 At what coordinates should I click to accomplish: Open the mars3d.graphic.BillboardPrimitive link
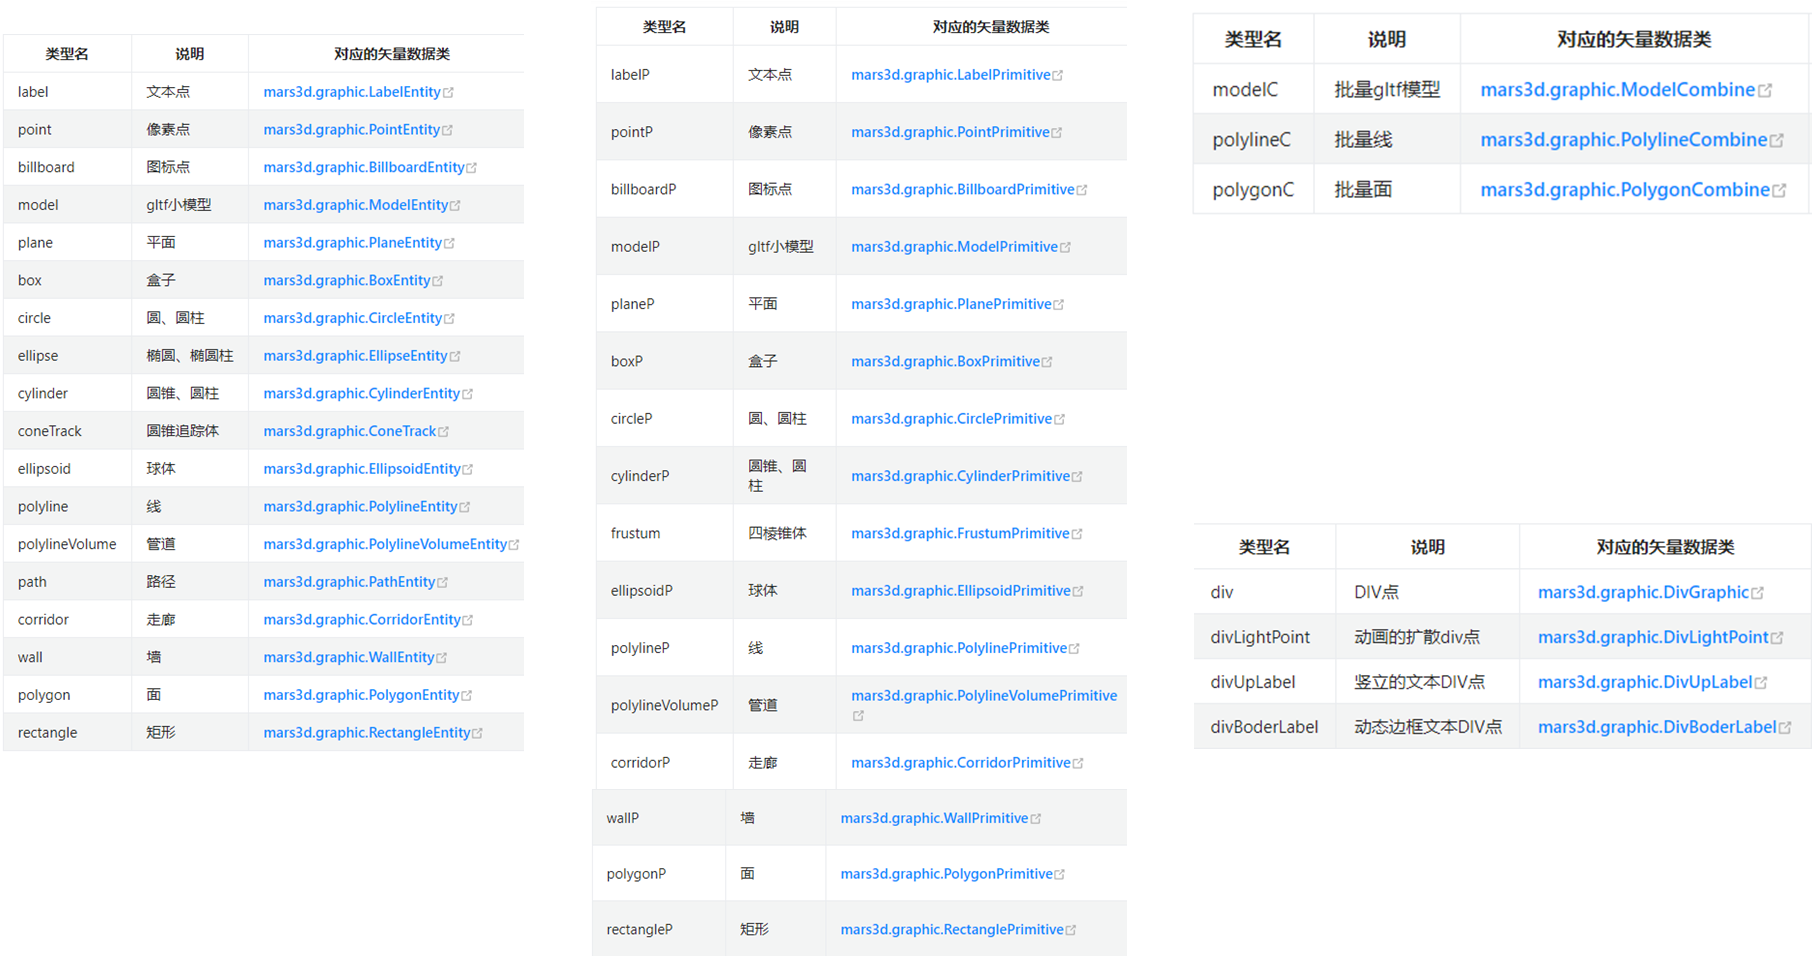click(963, 190)
